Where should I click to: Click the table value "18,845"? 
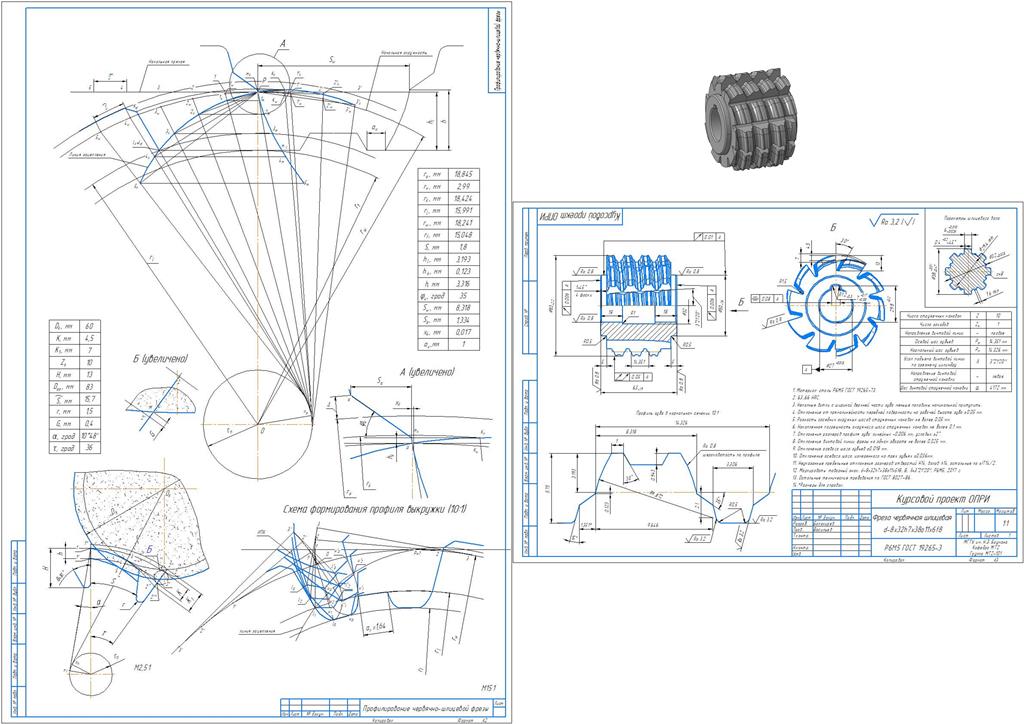pos(462,174)
